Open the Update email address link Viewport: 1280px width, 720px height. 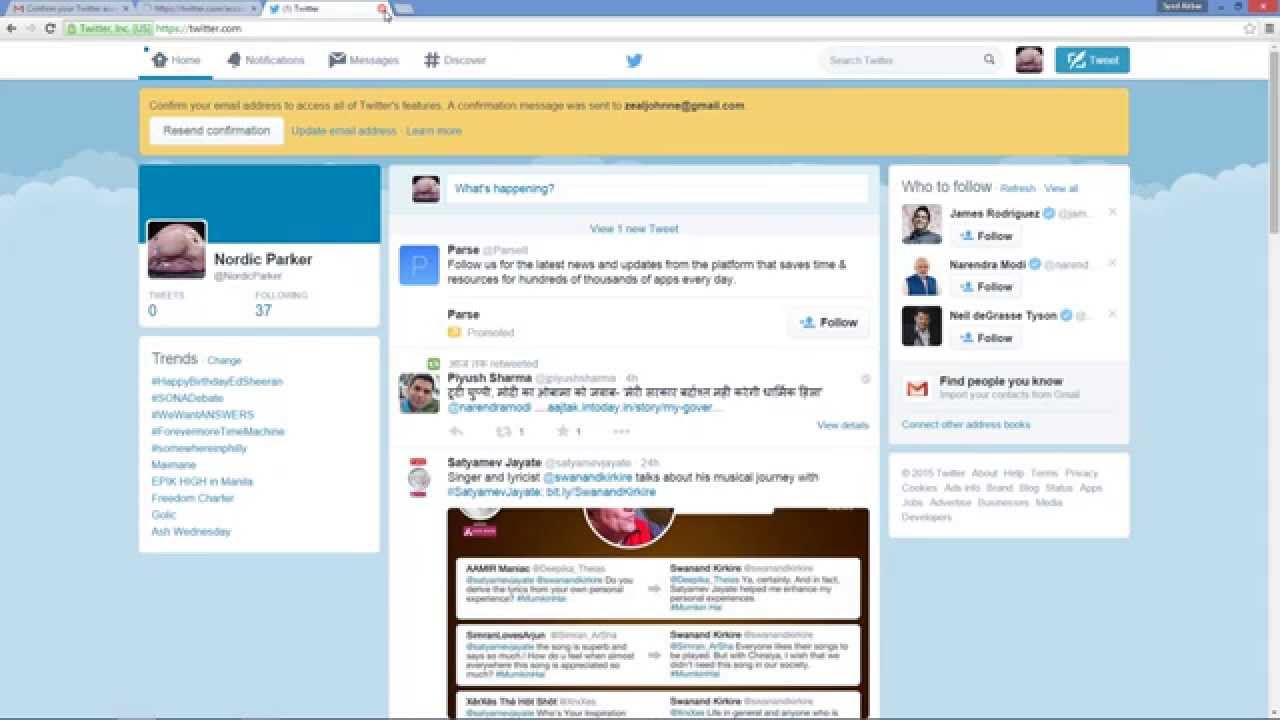[x=344, y=131]
